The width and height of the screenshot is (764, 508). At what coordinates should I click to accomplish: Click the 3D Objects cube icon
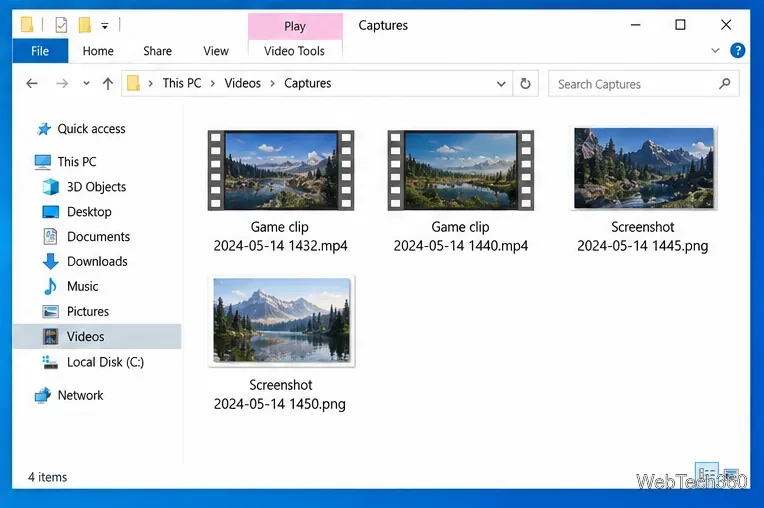(x=51, y=187)
